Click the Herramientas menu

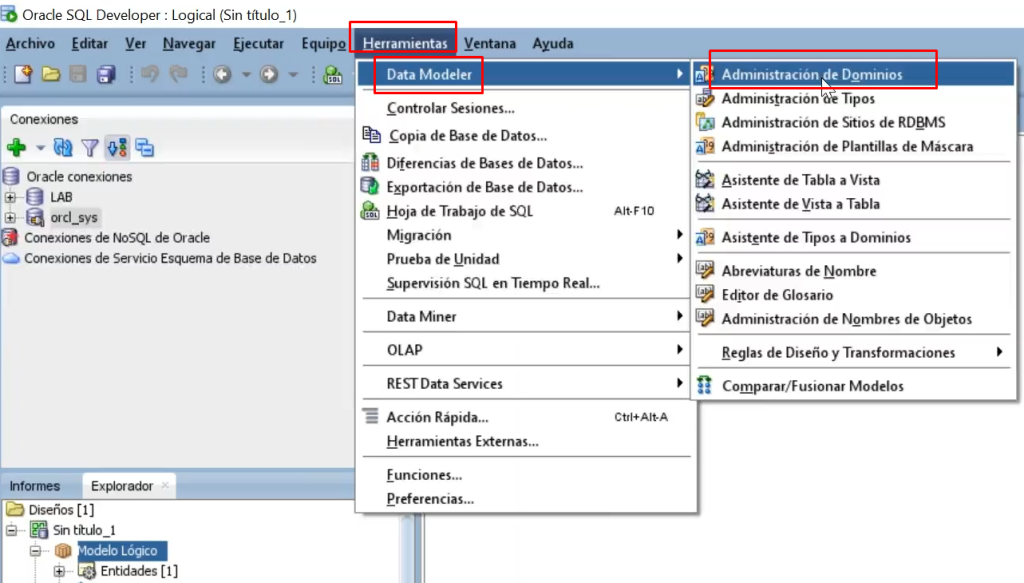click(405, 44)
